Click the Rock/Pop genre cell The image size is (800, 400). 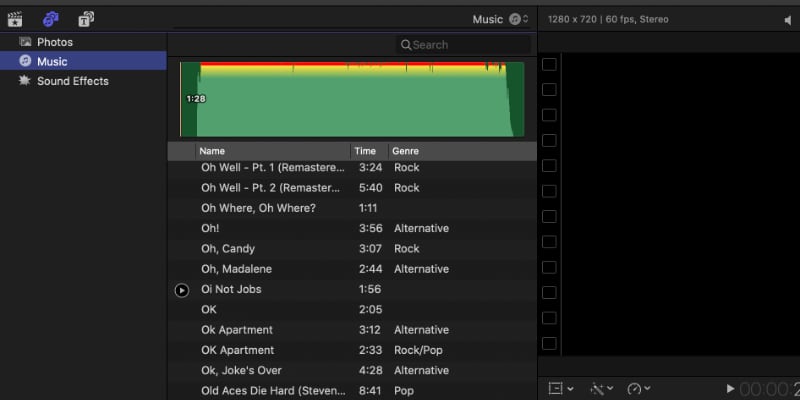418,350
